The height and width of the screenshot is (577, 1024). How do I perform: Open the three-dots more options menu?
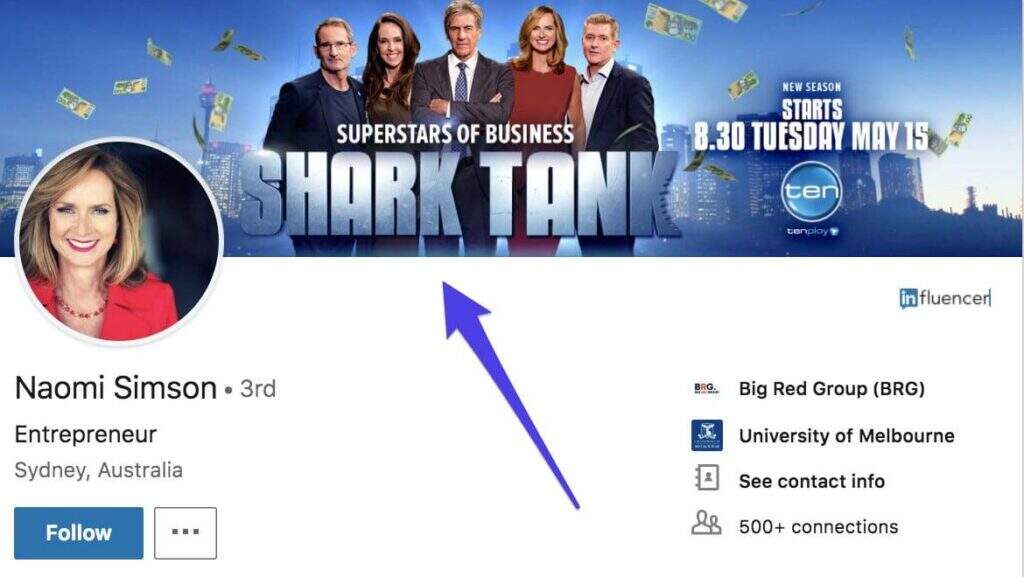click(185, 533)
